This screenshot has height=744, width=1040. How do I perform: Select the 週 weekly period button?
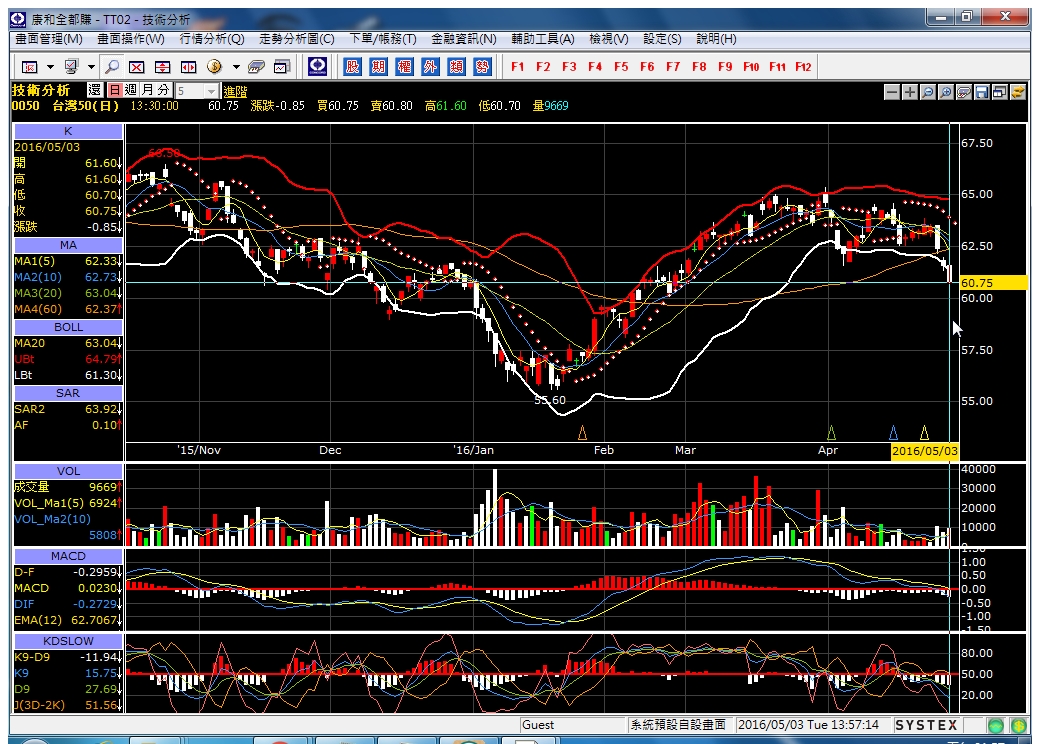131,90
